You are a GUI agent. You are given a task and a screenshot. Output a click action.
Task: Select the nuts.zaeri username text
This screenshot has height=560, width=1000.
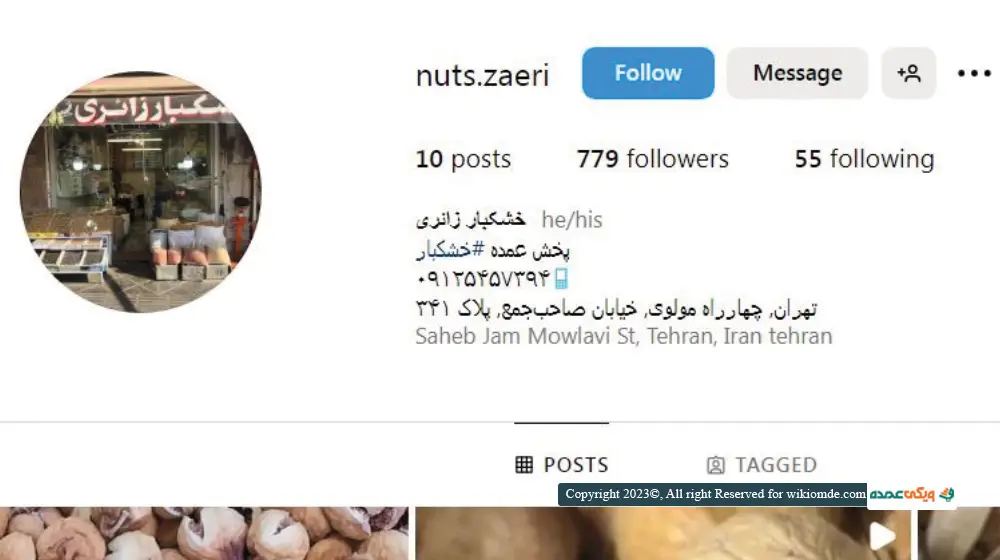(482, 75)
